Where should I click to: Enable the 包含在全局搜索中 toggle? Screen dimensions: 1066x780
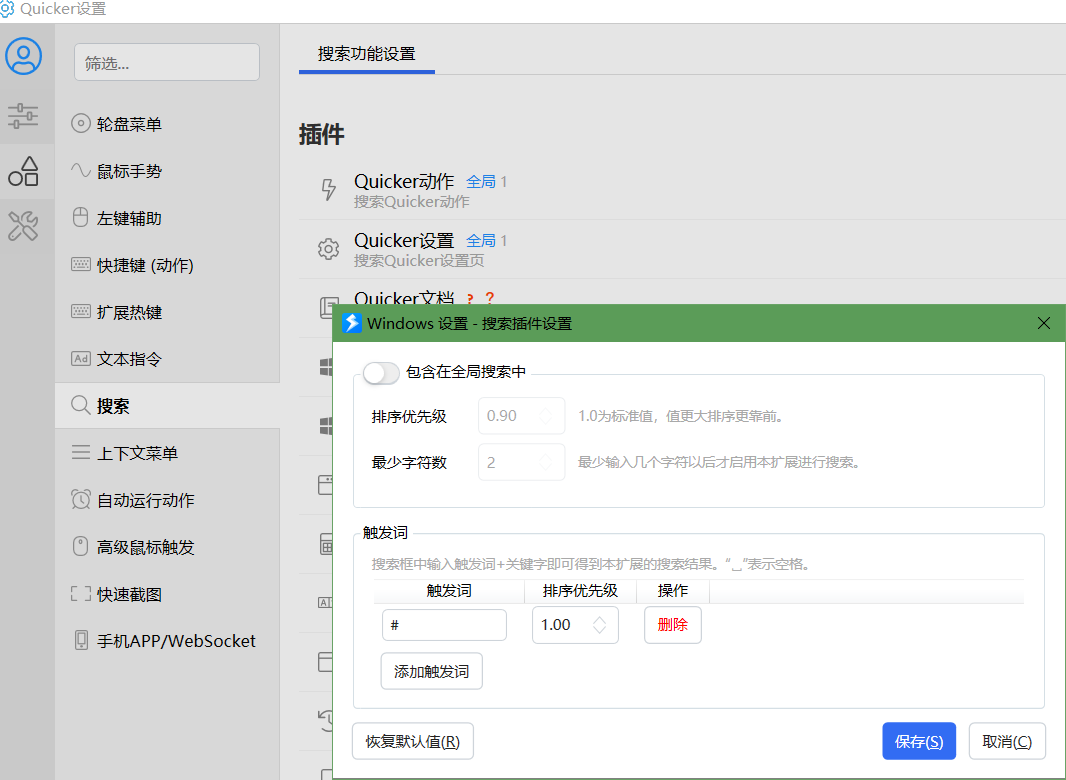pos(381,372)
